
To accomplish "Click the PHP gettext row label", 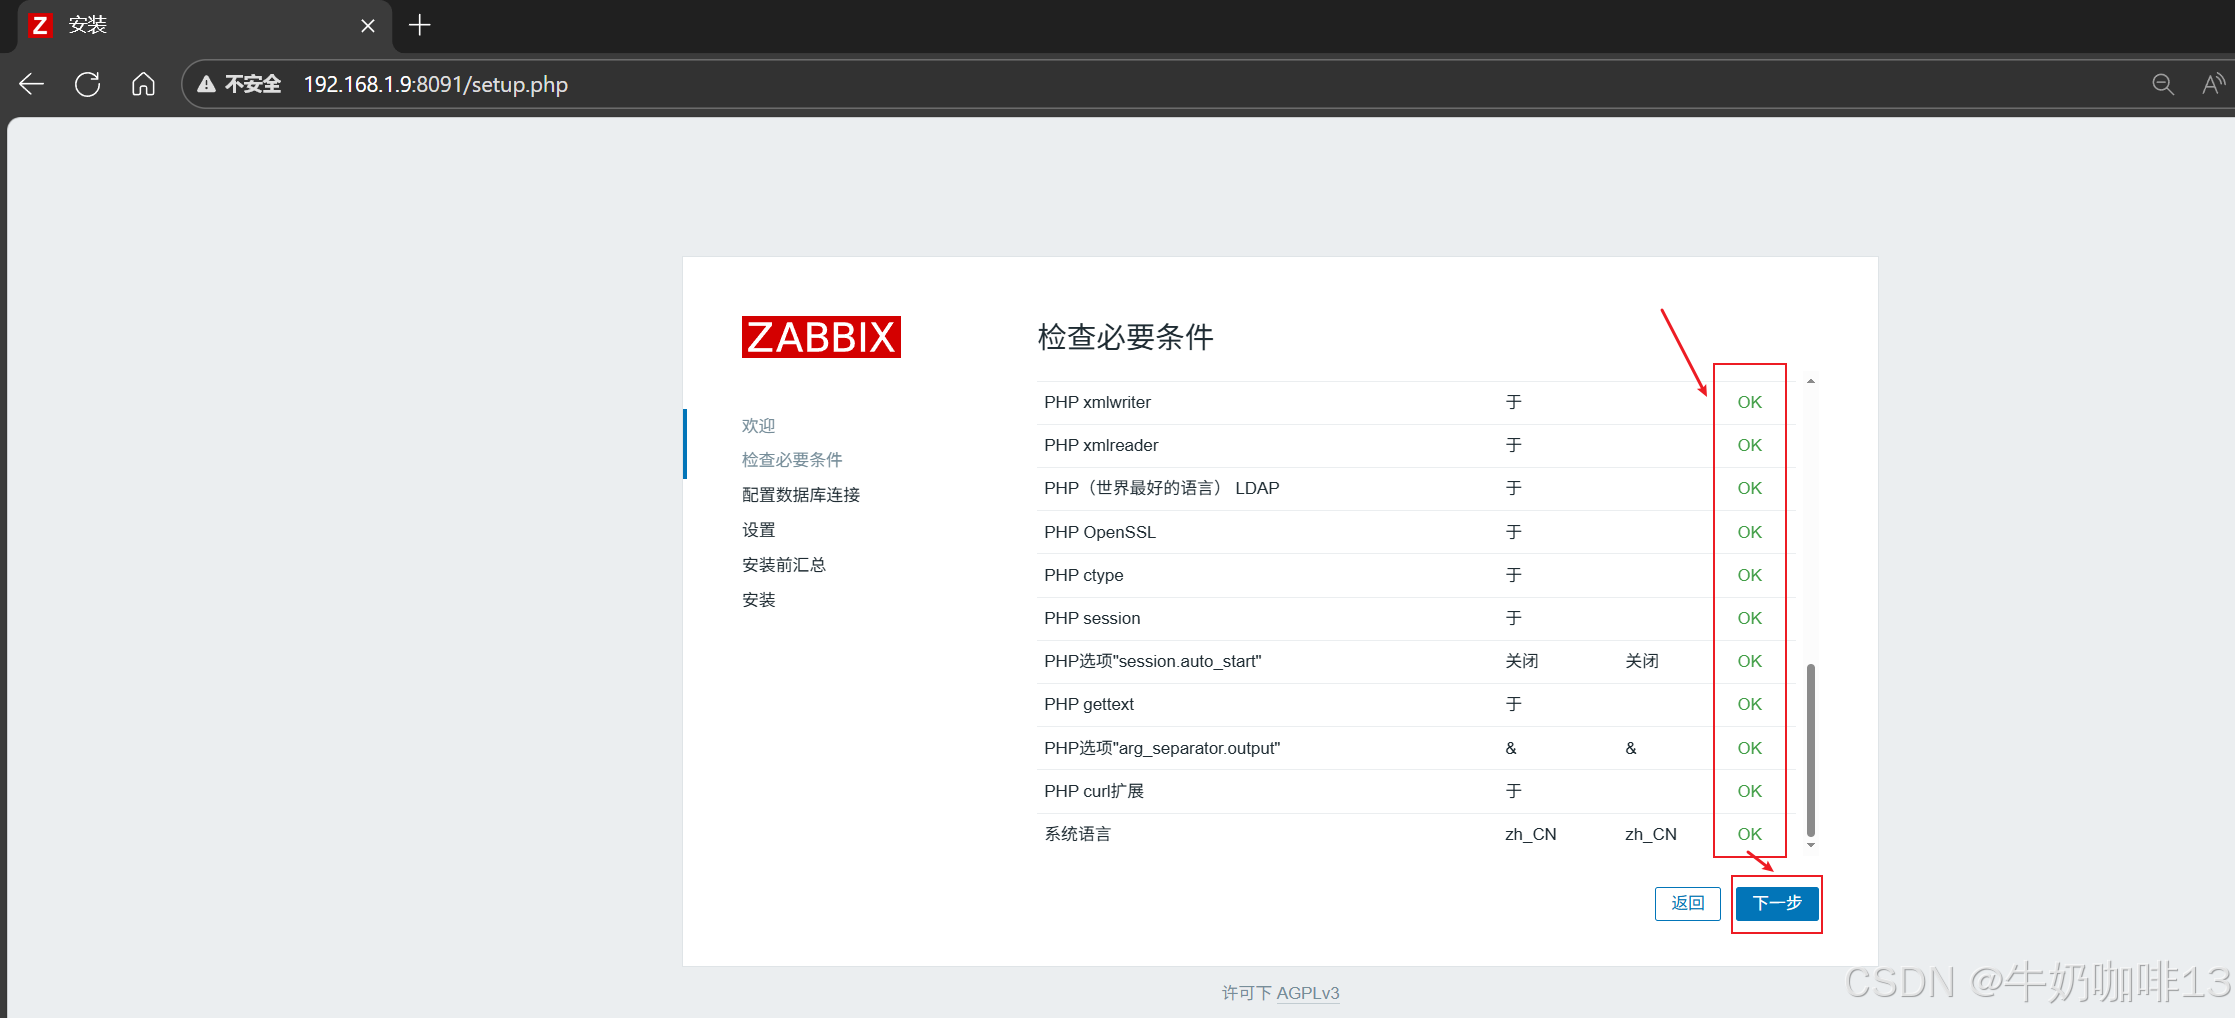I will pyautogui.click(x=1089, y=704).
